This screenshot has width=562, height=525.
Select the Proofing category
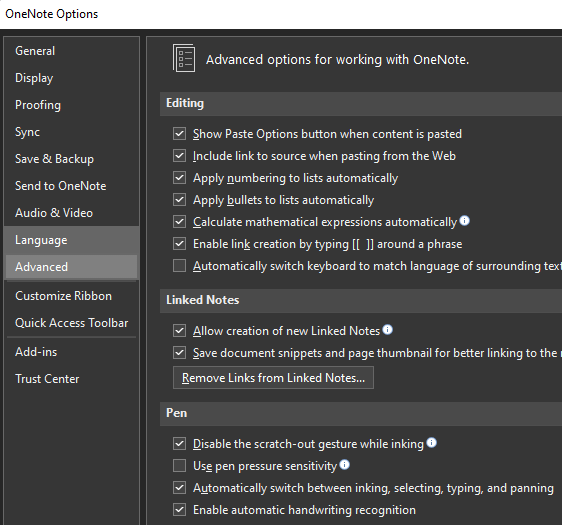tap(71, 105)
